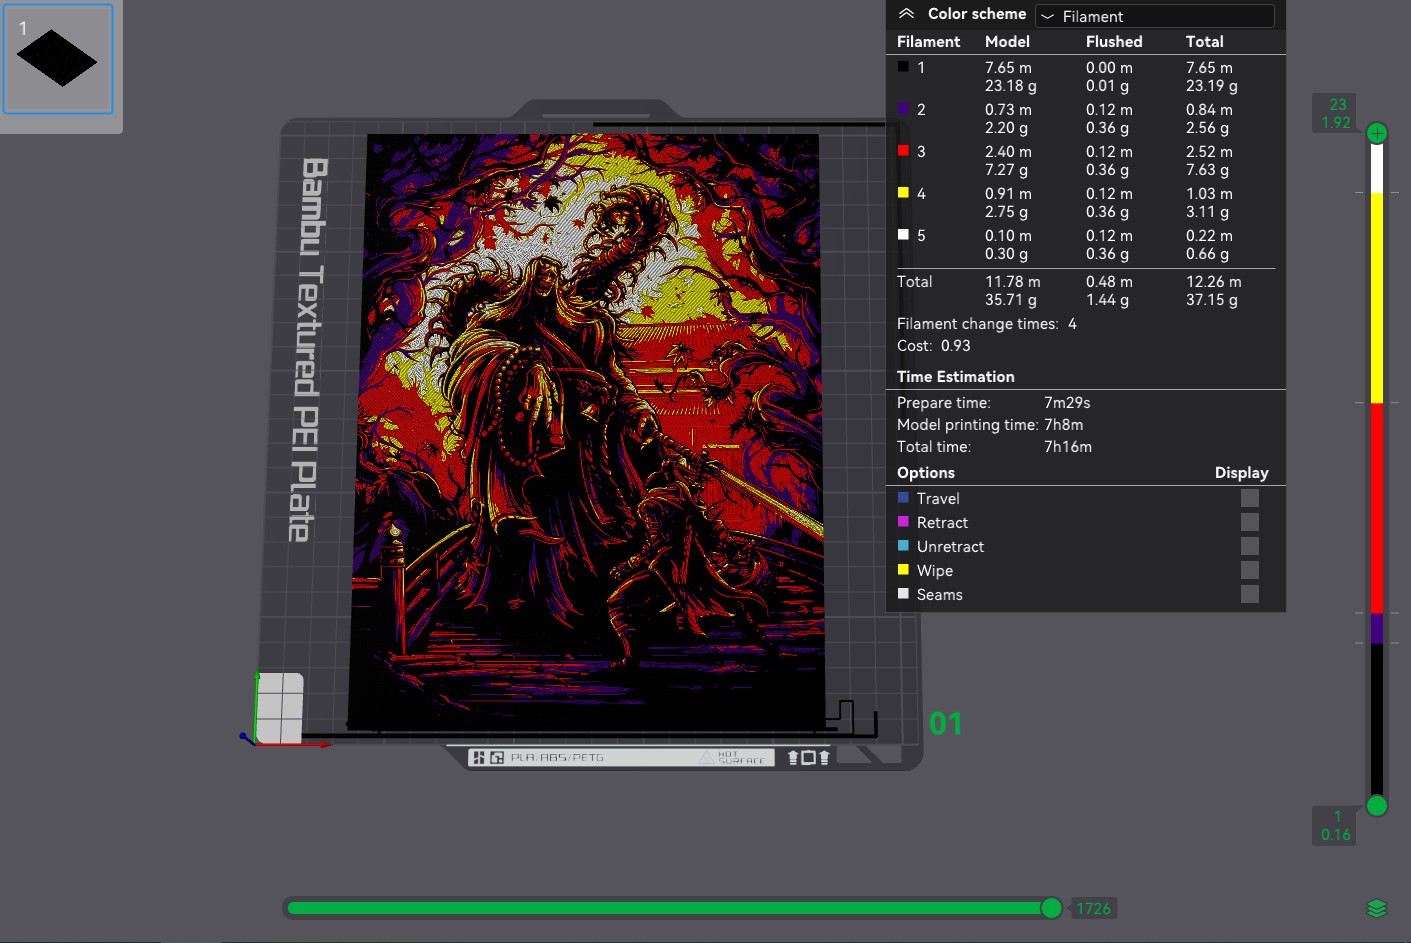Click the bottom handle of vertical layer slider

pos(1377,805)
